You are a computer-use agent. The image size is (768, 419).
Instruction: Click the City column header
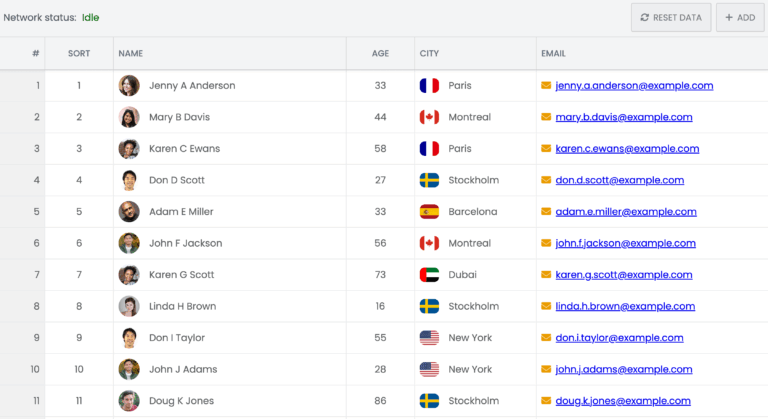[x=430, y=54]
